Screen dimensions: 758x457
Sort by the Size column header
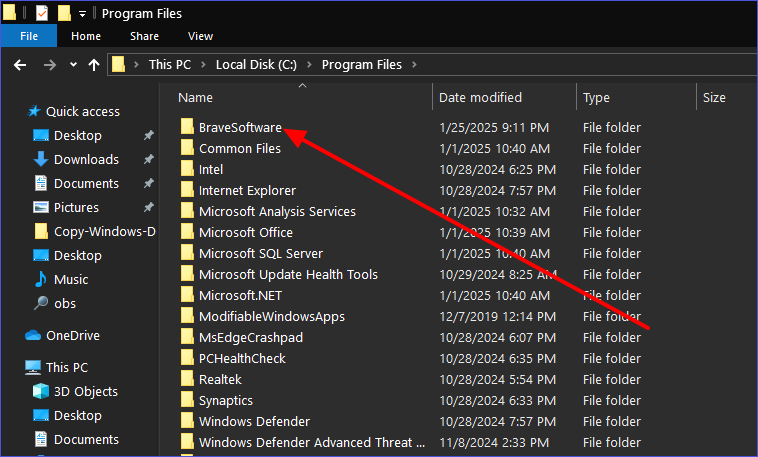click(714, 98)
